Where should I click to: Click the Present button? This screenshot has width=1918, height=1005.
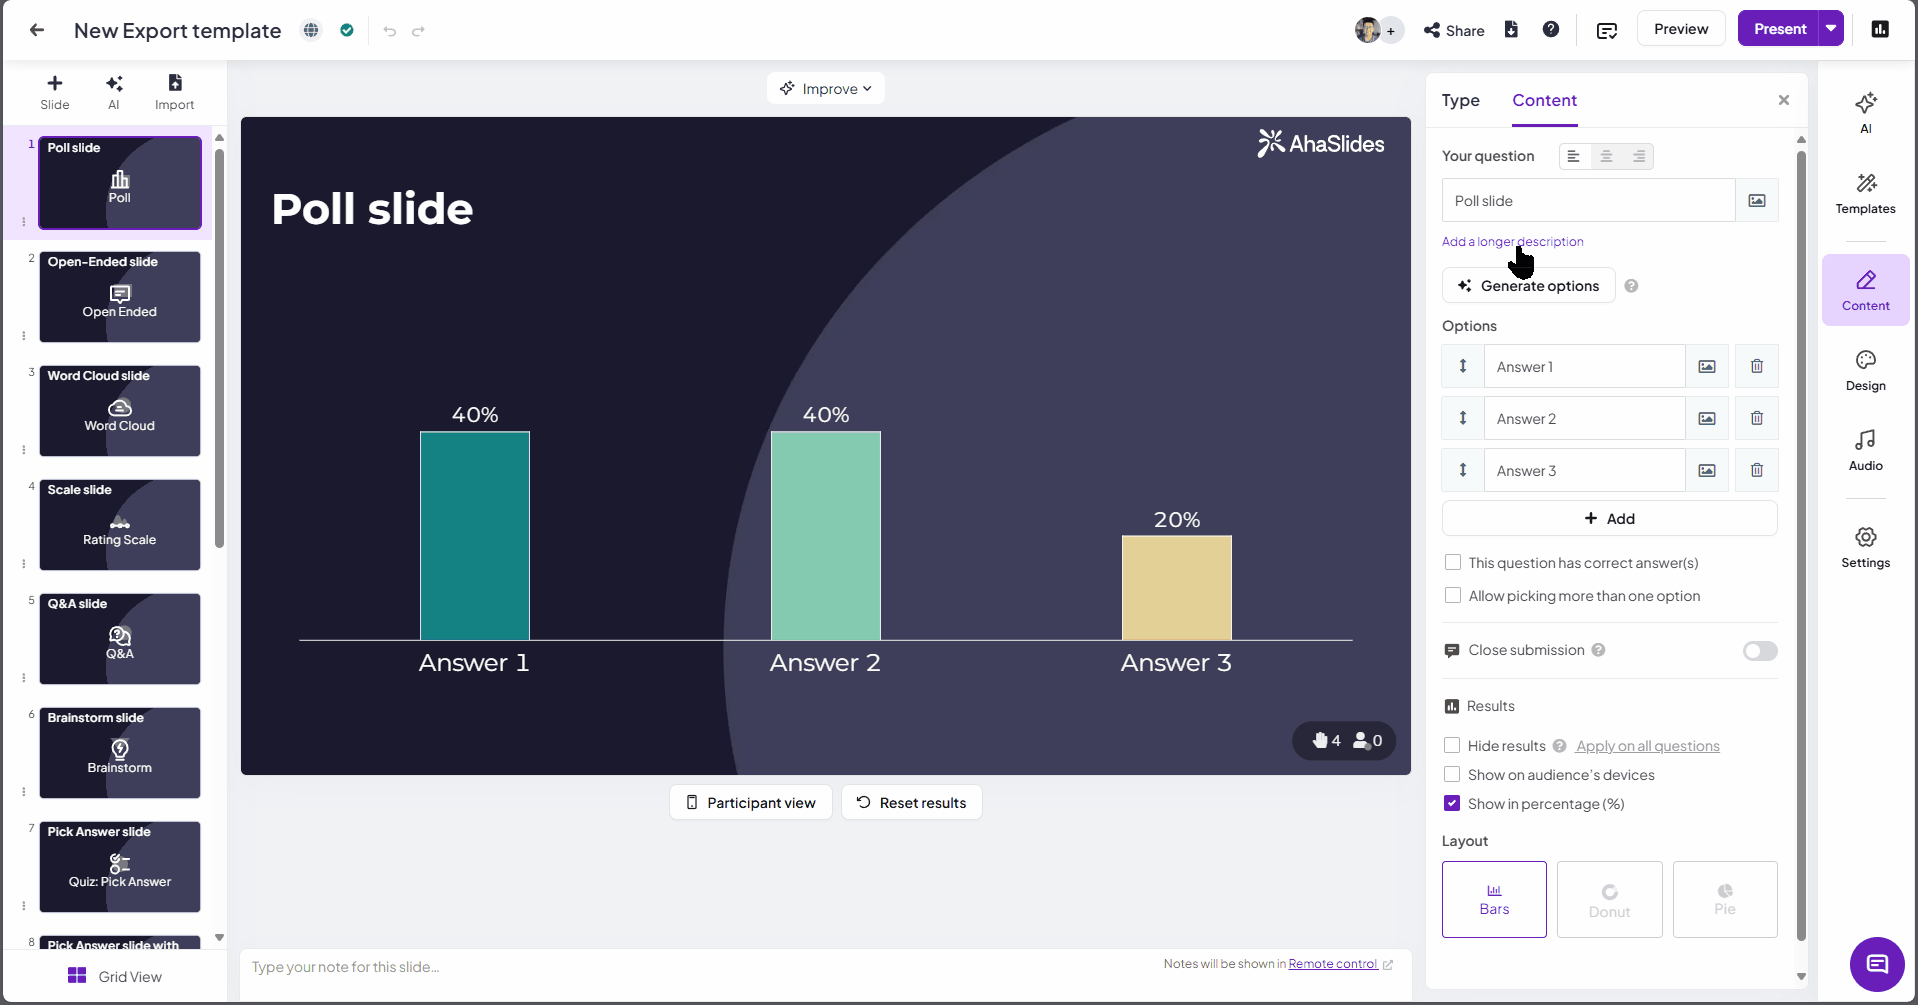pyautogui.click(x=1780, y=29)
